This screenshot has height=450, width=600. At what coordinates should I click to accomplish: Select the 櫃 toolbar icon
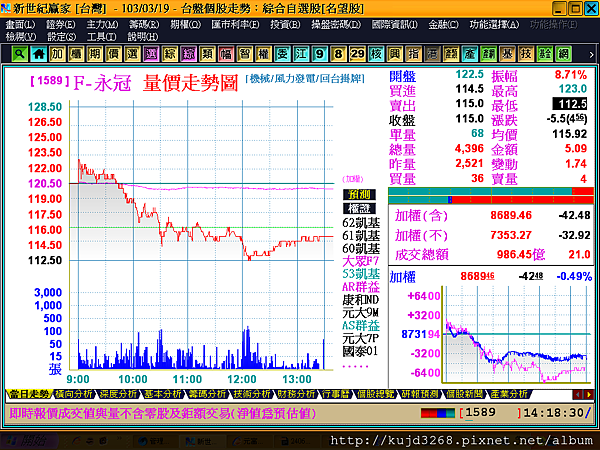[x=76, y=54]
